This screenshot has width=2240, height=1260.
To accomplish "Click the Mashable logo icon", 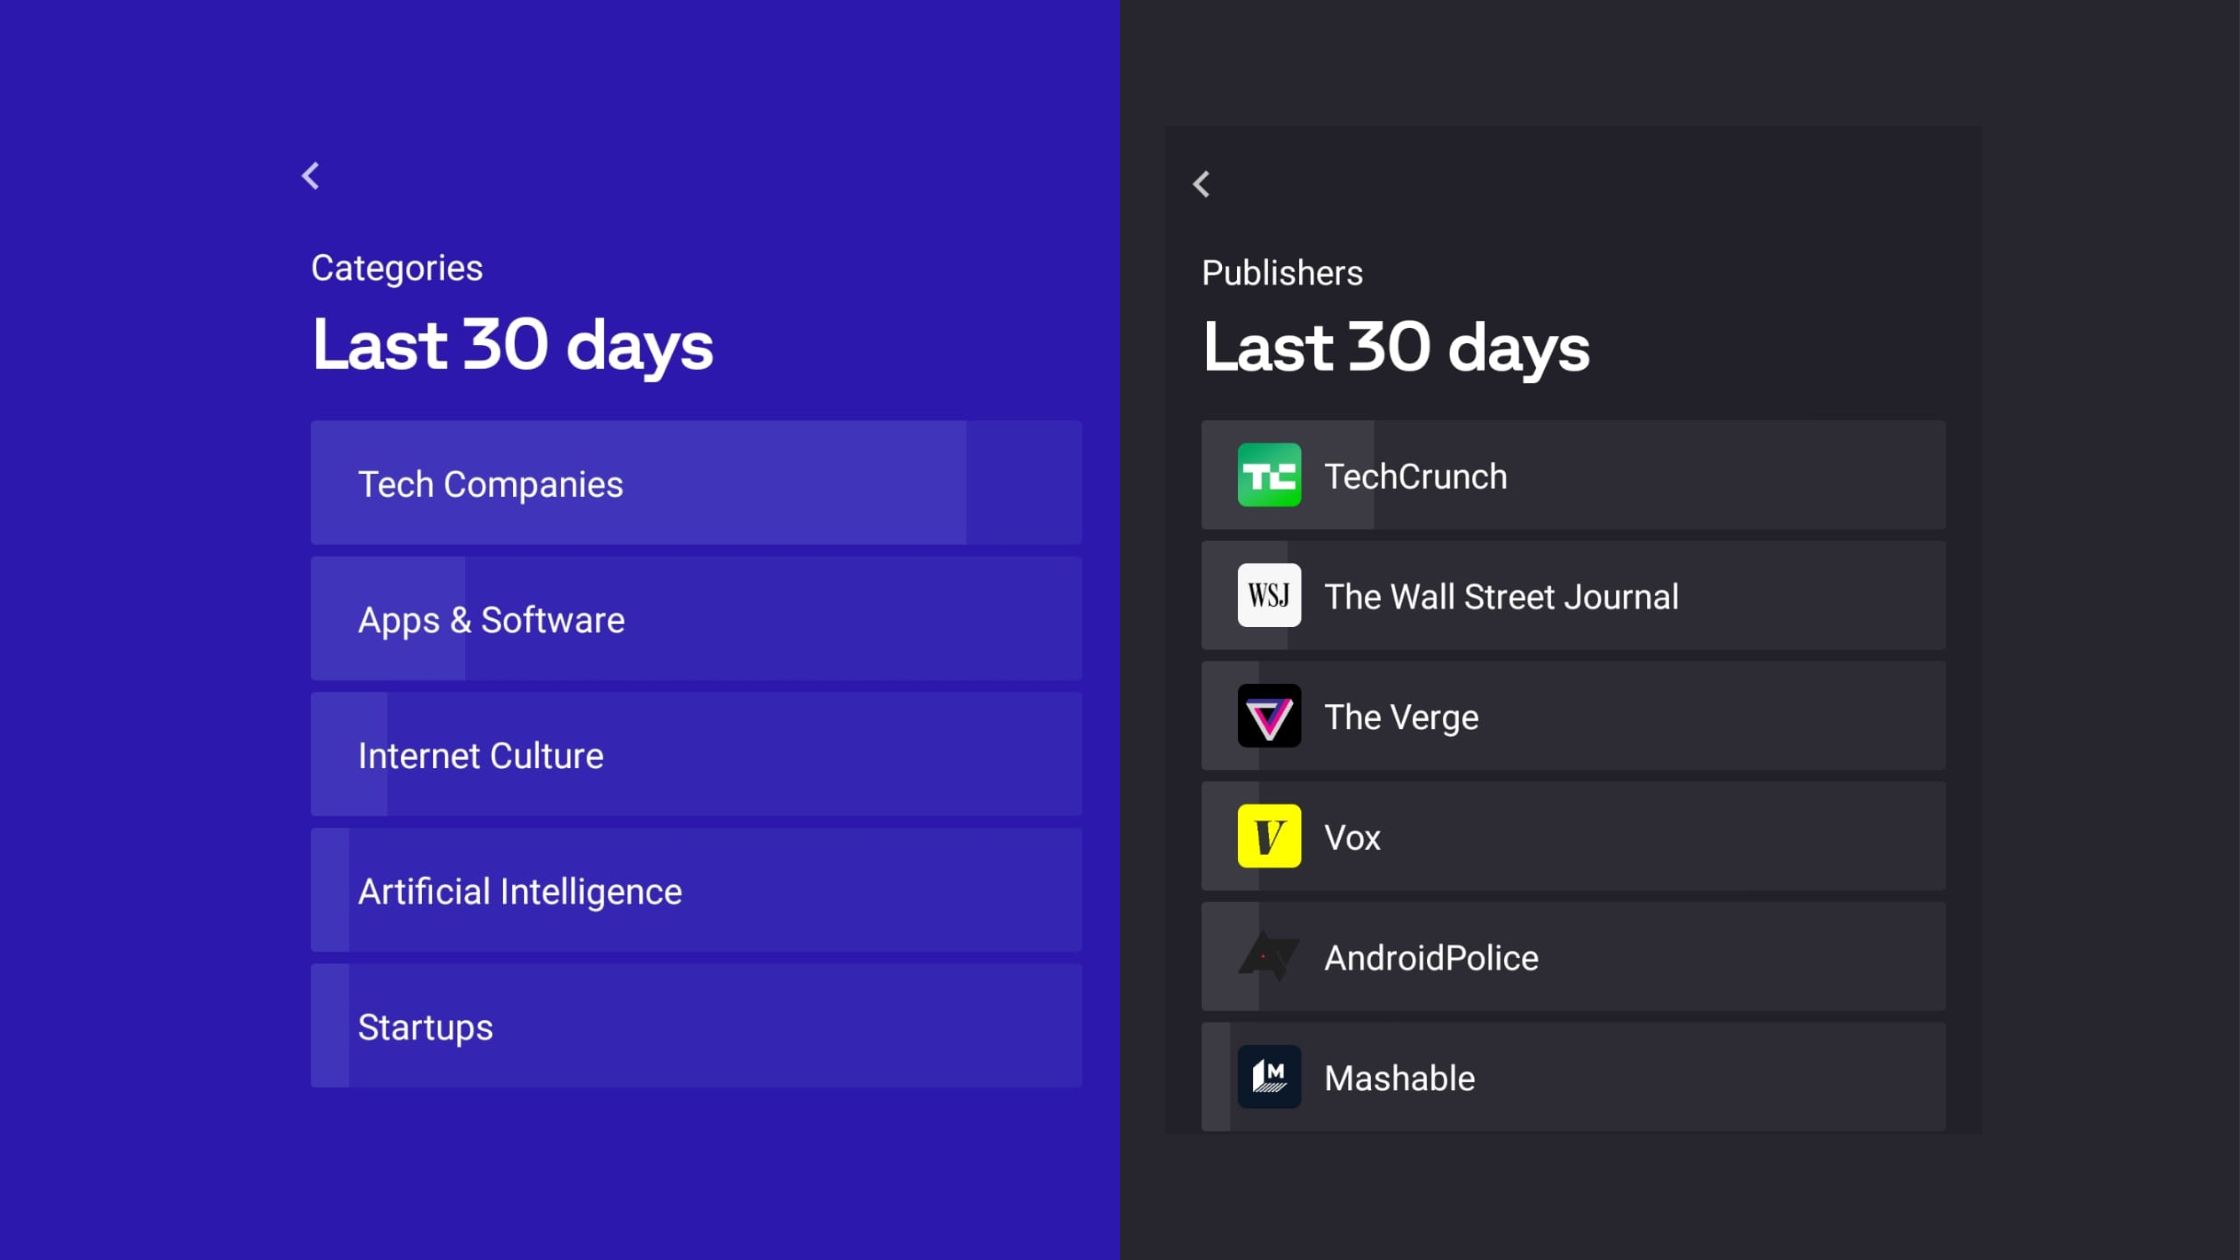I will tap(1269, 1077).
